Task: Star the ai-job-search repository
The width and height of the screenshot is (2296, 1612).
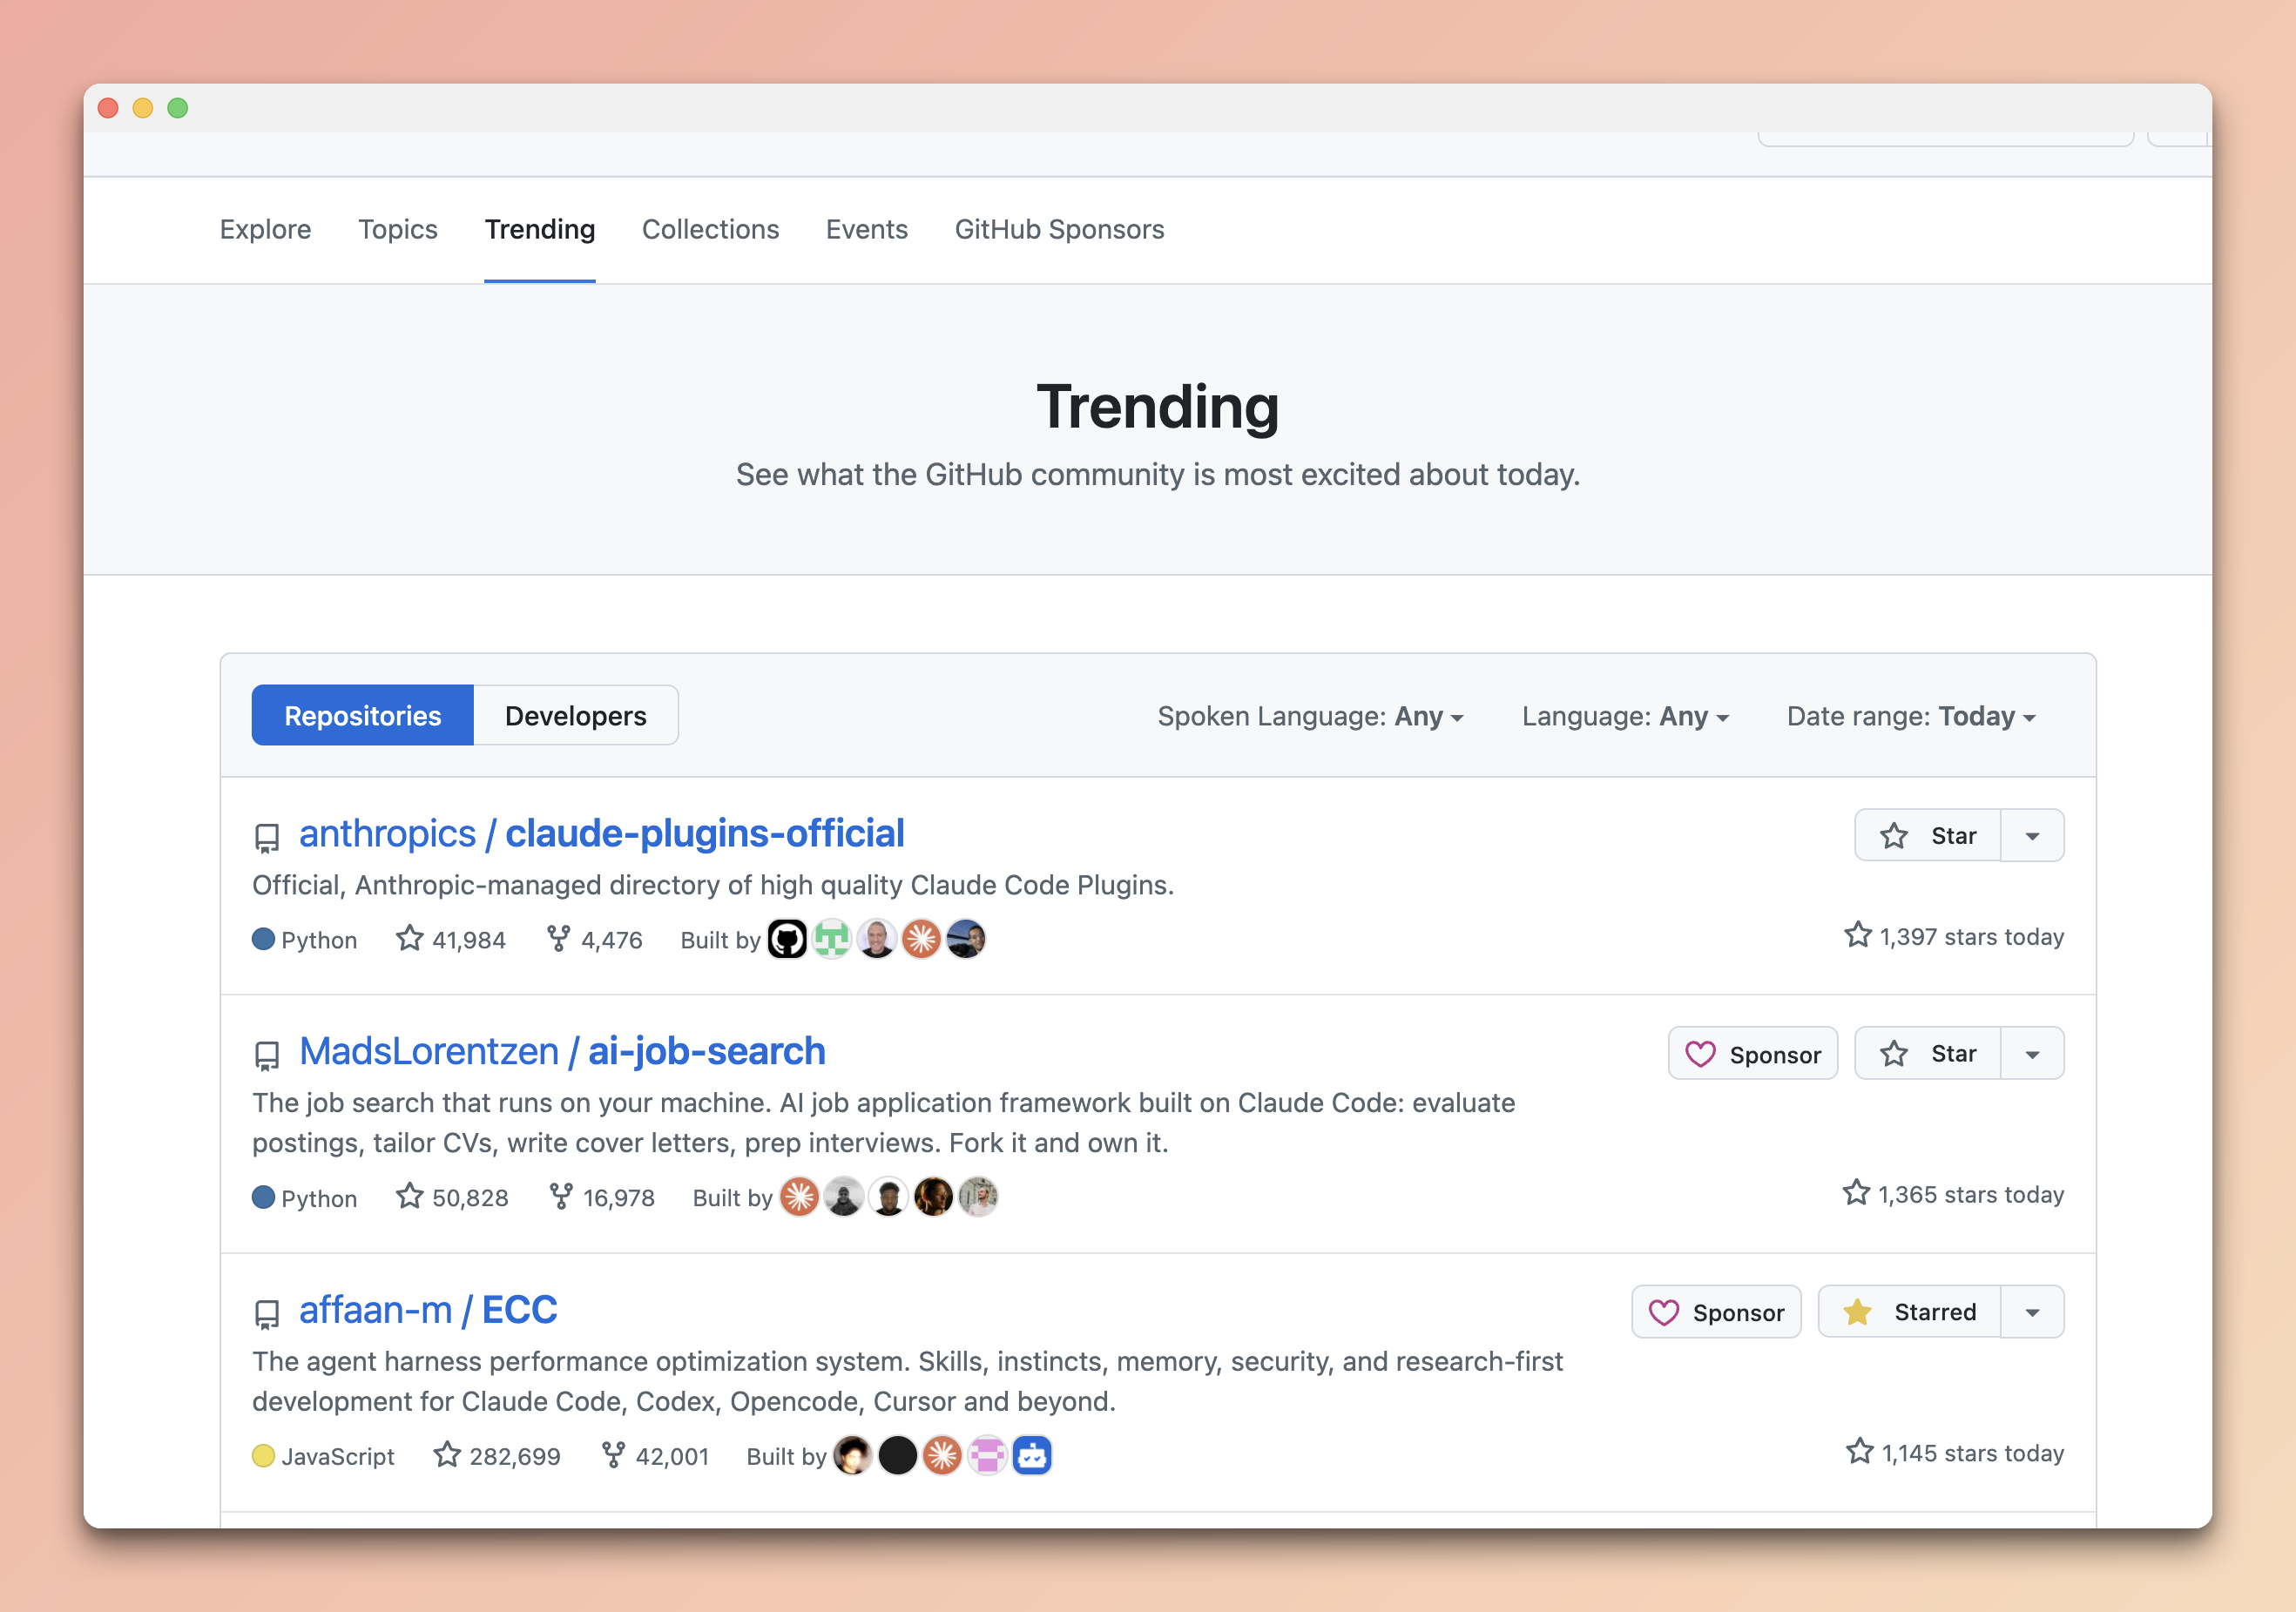Action: point(1927,1053)
